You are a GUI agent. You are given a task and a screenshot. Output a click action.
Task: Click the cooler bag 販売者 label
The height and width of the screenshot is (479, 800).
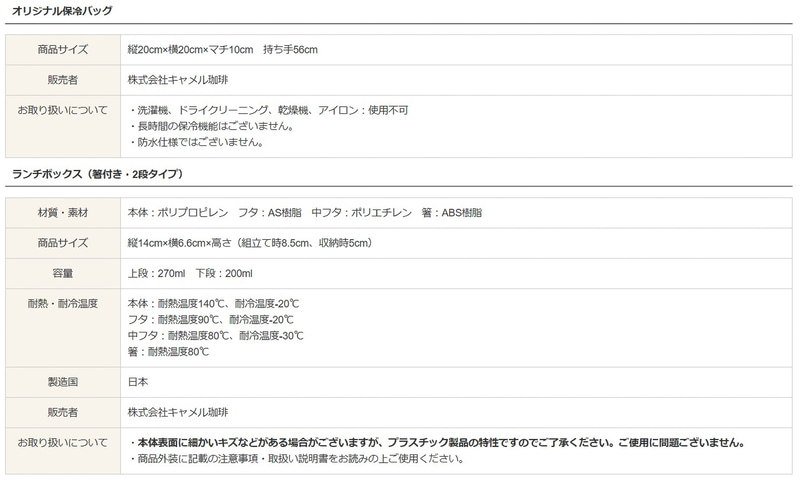(63, 80)
